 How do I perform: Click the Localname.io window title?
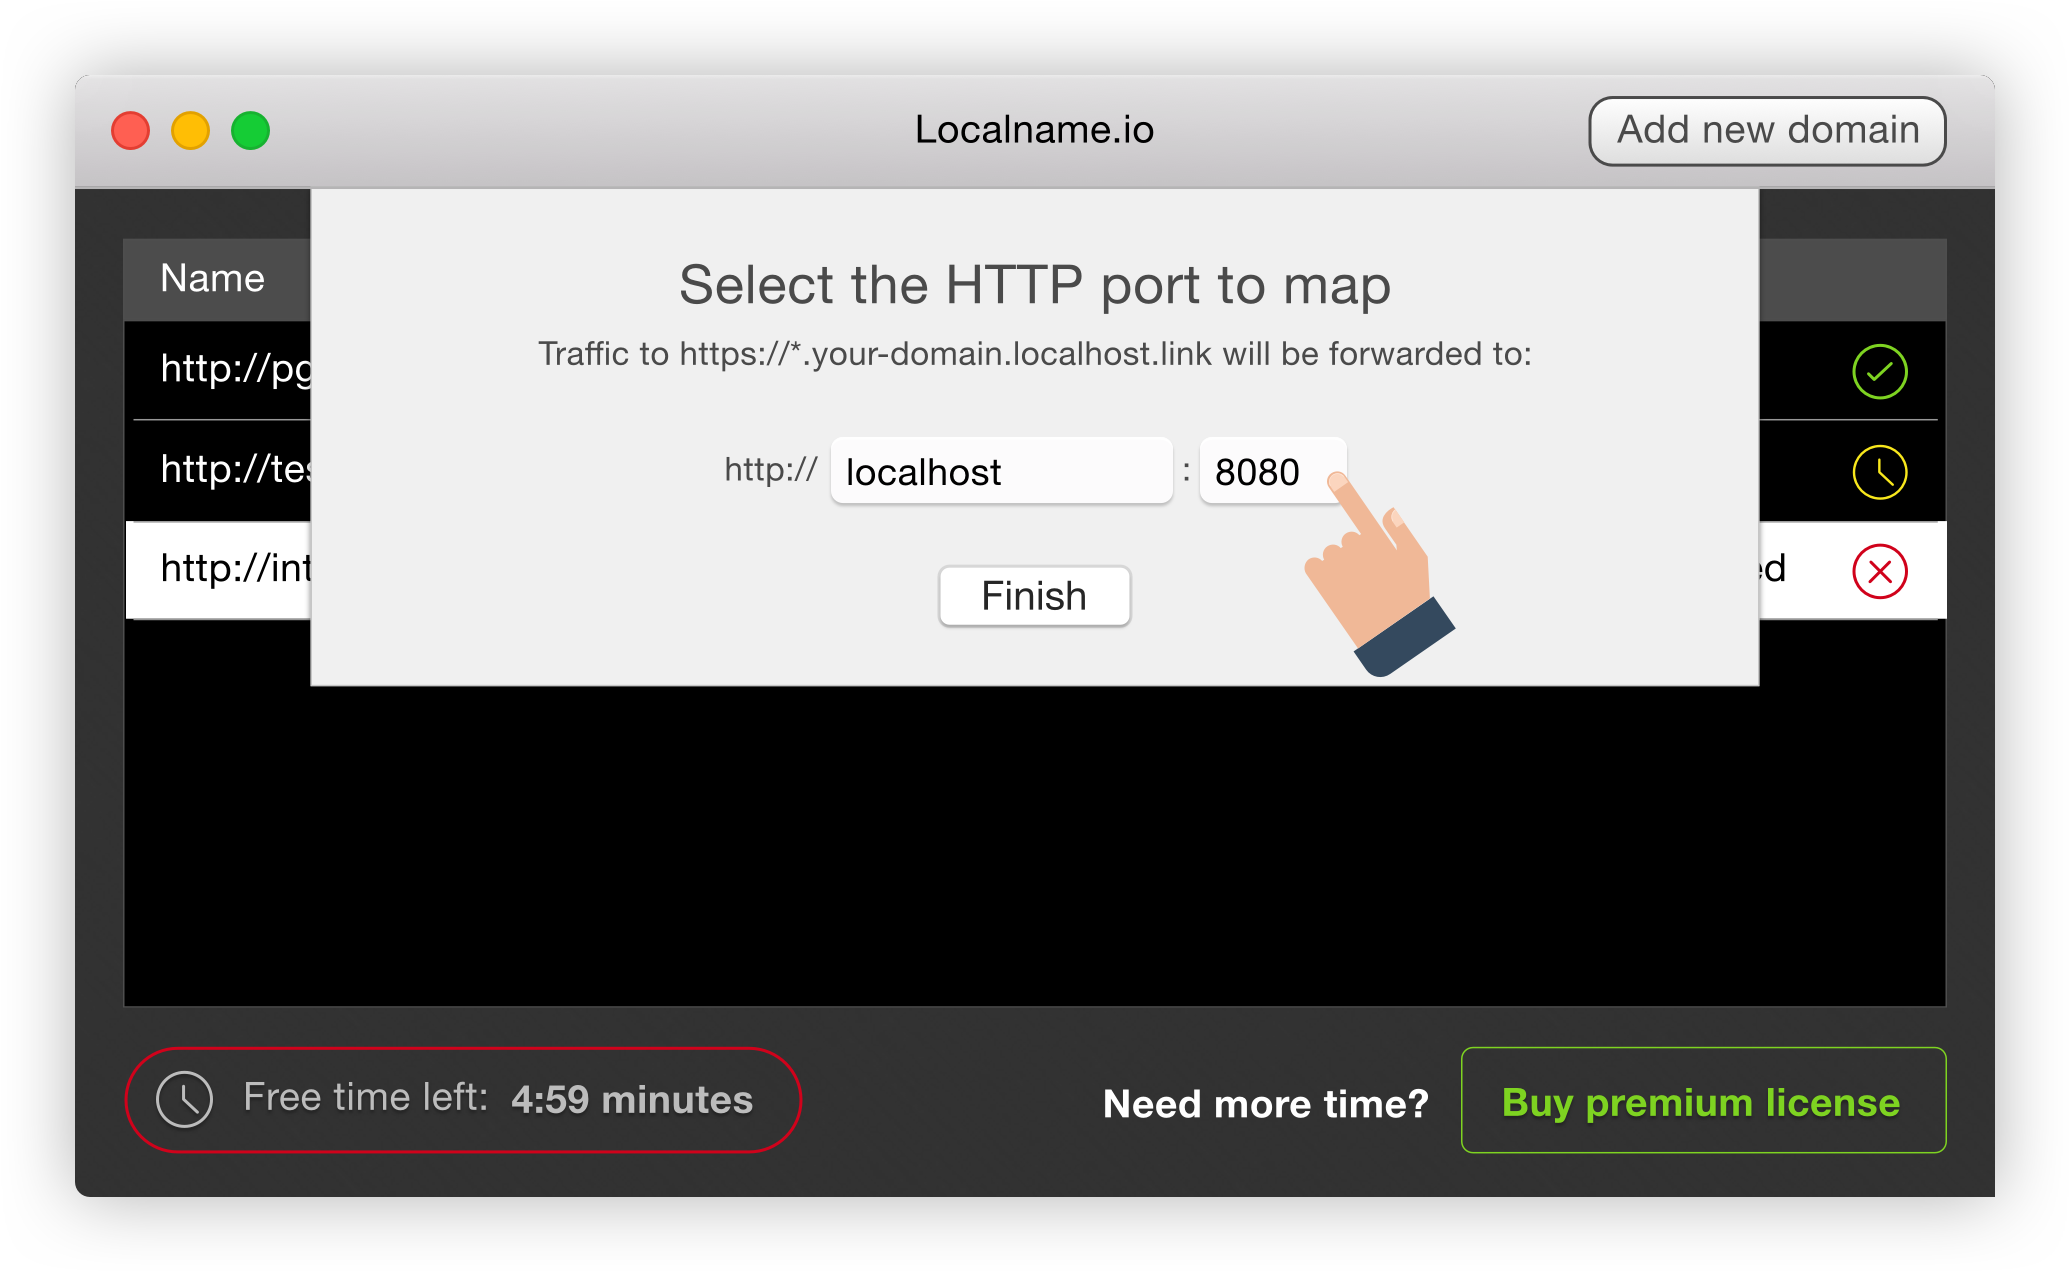[1034, 130]
